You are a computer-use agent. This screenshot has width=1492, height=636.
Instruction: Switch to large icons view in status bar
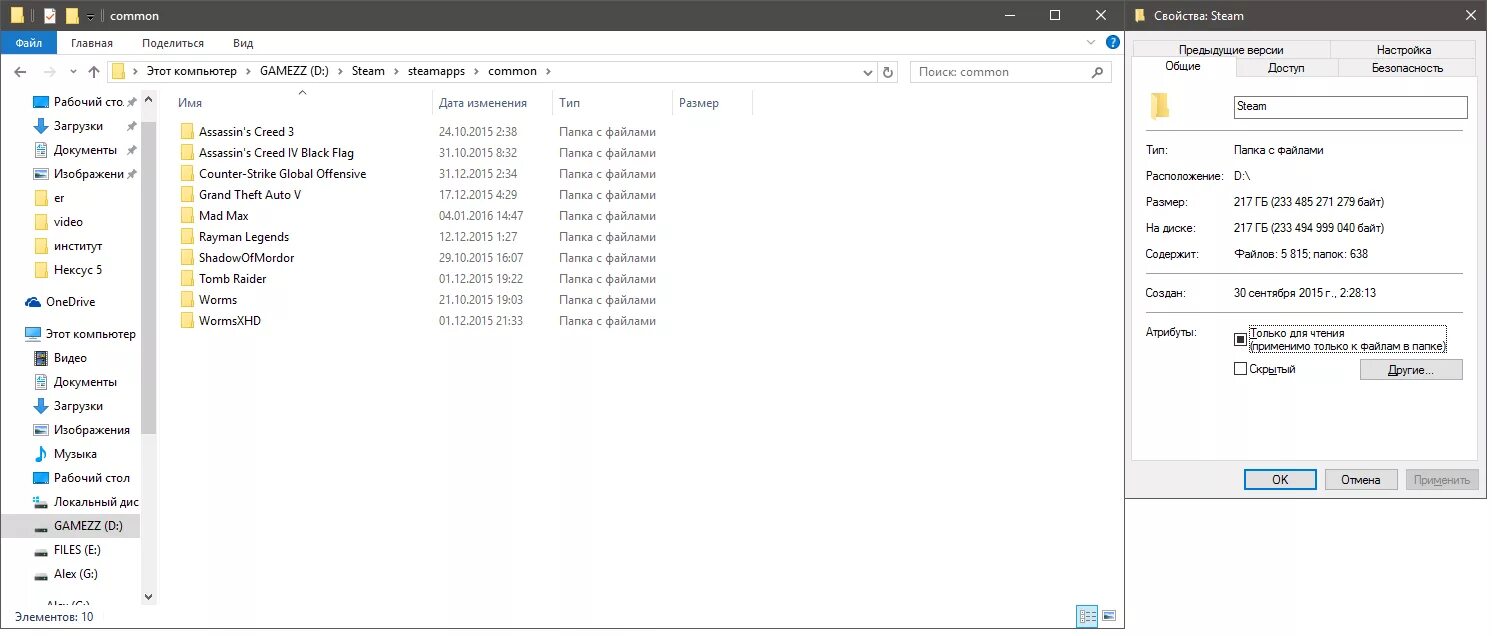(1108, 617)
